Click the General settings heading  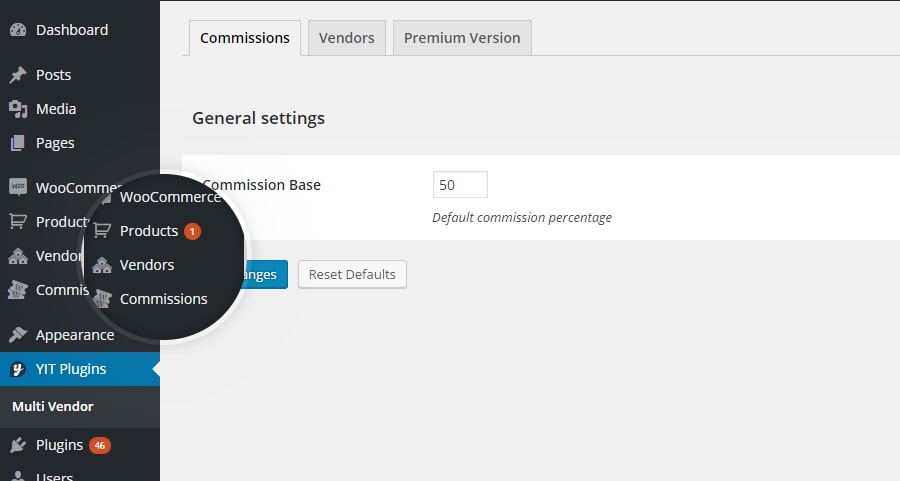click(x=258, y=118)
